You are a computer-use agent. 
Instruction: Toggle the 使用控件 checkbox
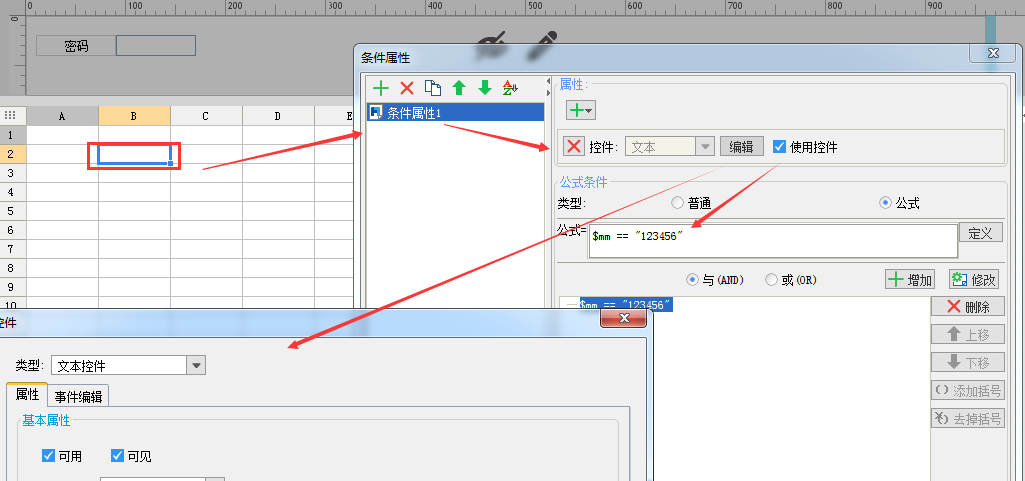(779, 147)
